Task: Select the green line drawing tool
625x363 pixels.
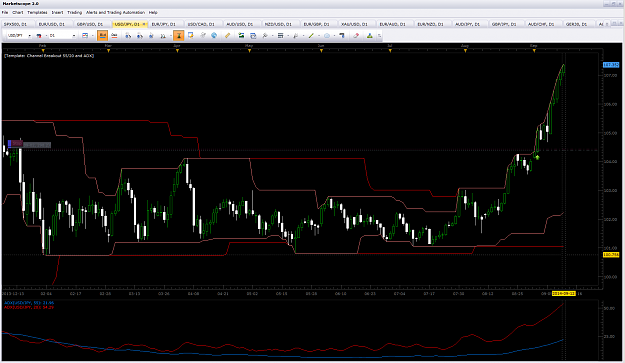Action: point(311,35)
